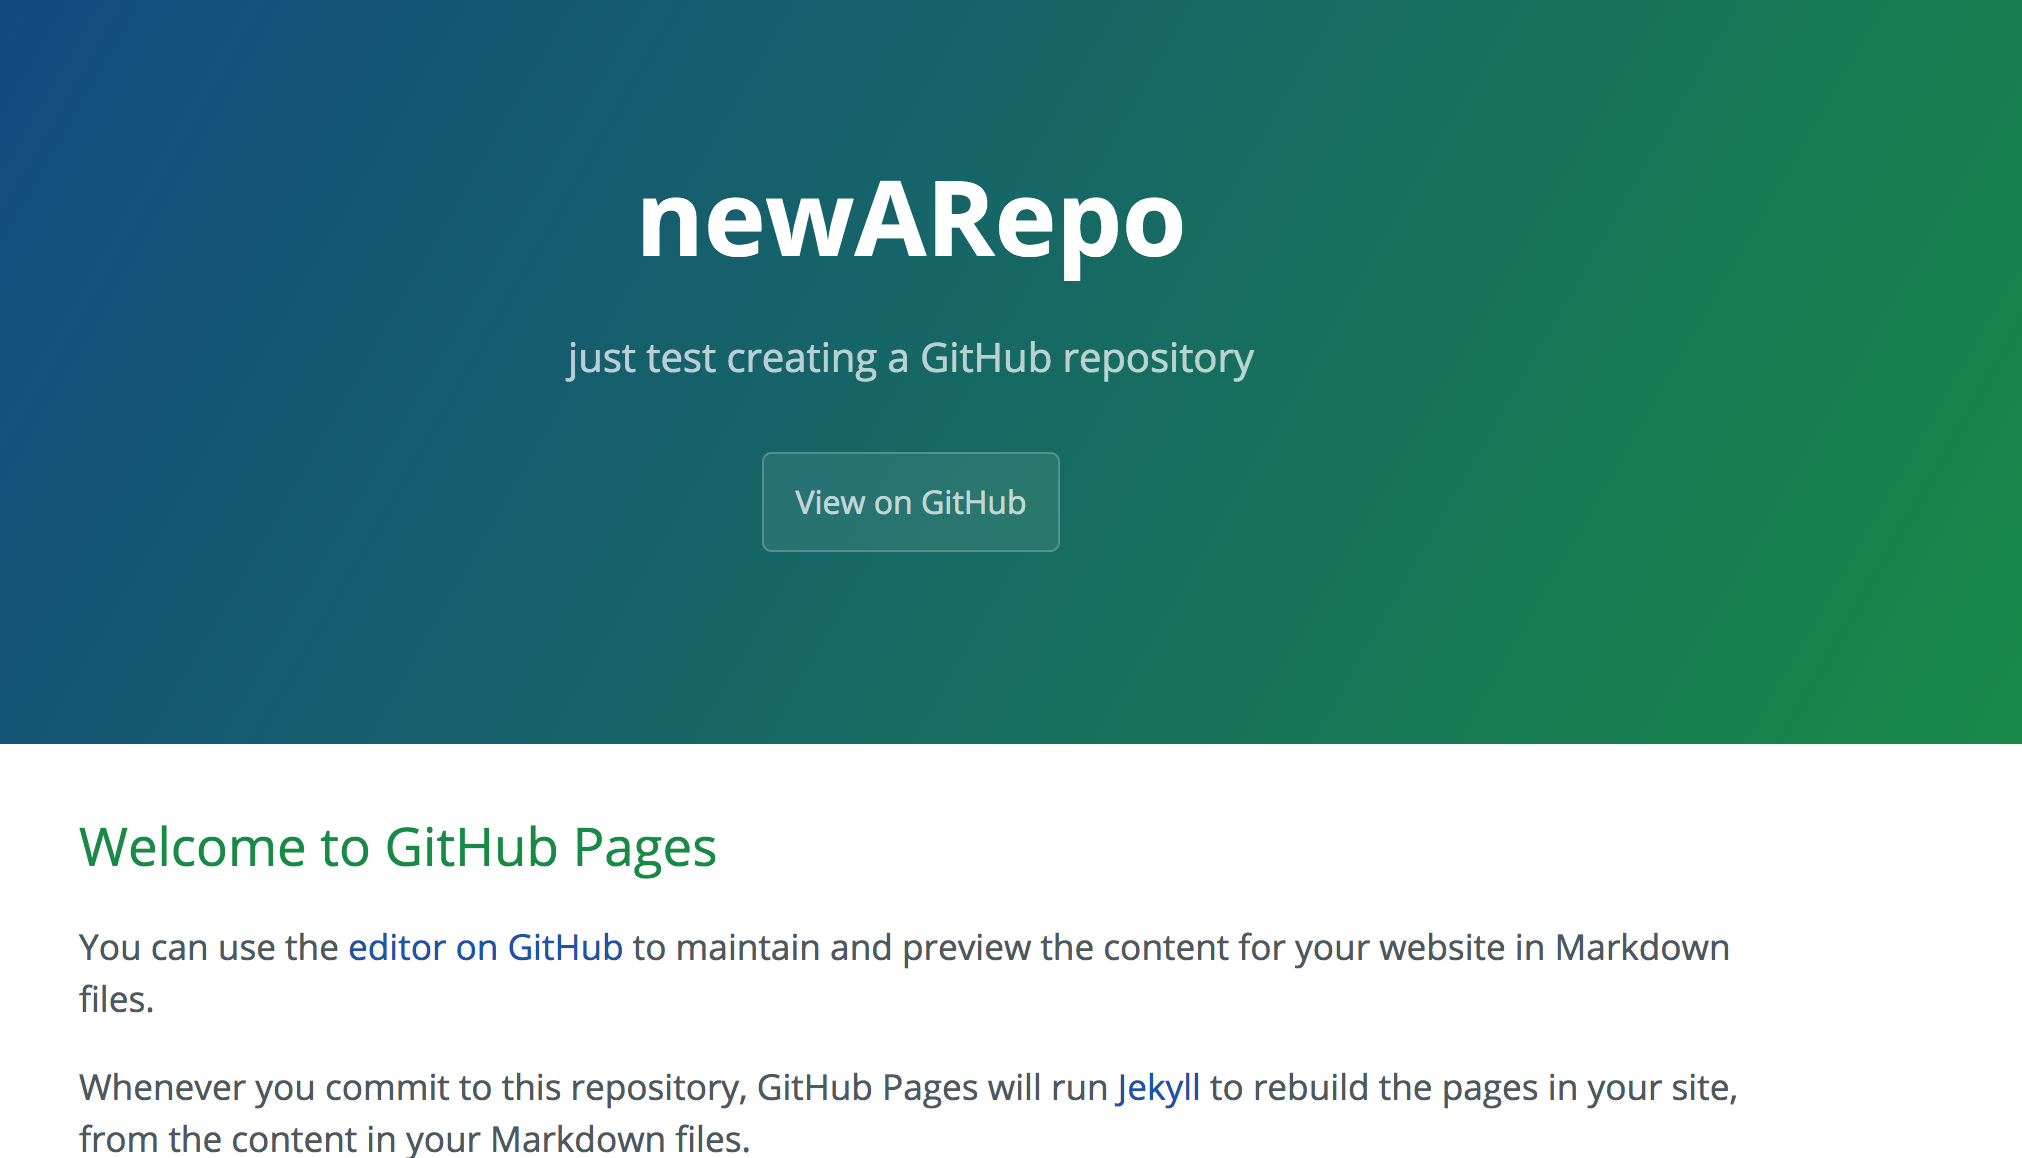
Task: Click the word 'website' in first paragraph
Action: [1441, 947]
